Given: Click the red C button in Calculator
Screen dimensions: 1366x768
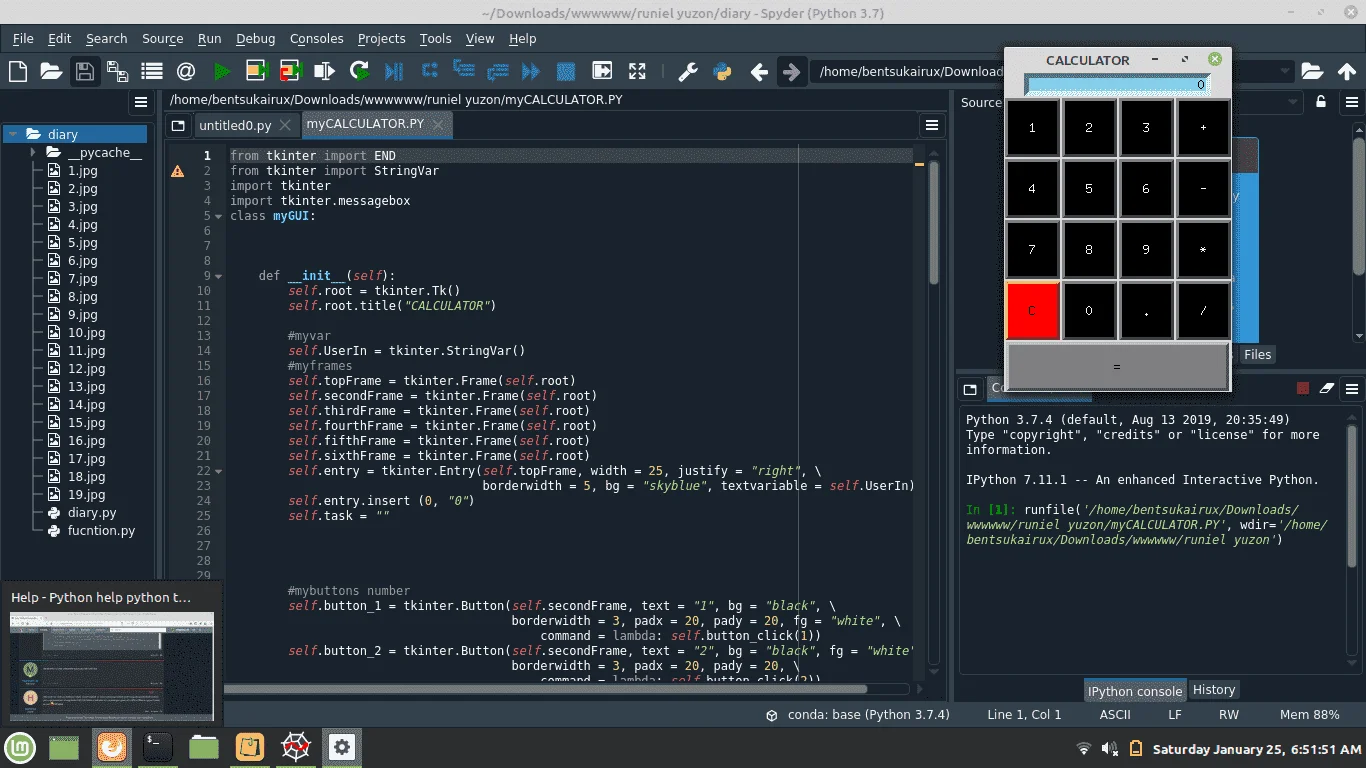Looking at the screenshot, I should coord(1032,311).
